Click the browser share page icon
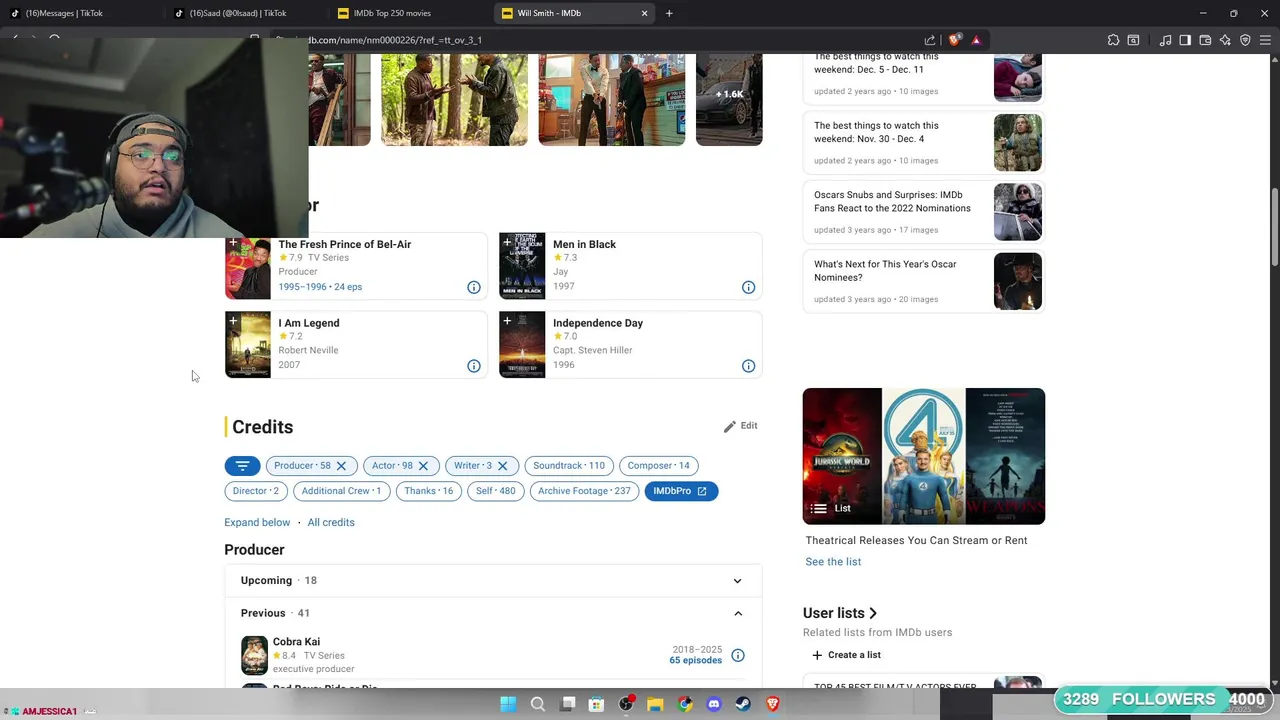Screen dimensions: 1280x720 click(930, 40)
